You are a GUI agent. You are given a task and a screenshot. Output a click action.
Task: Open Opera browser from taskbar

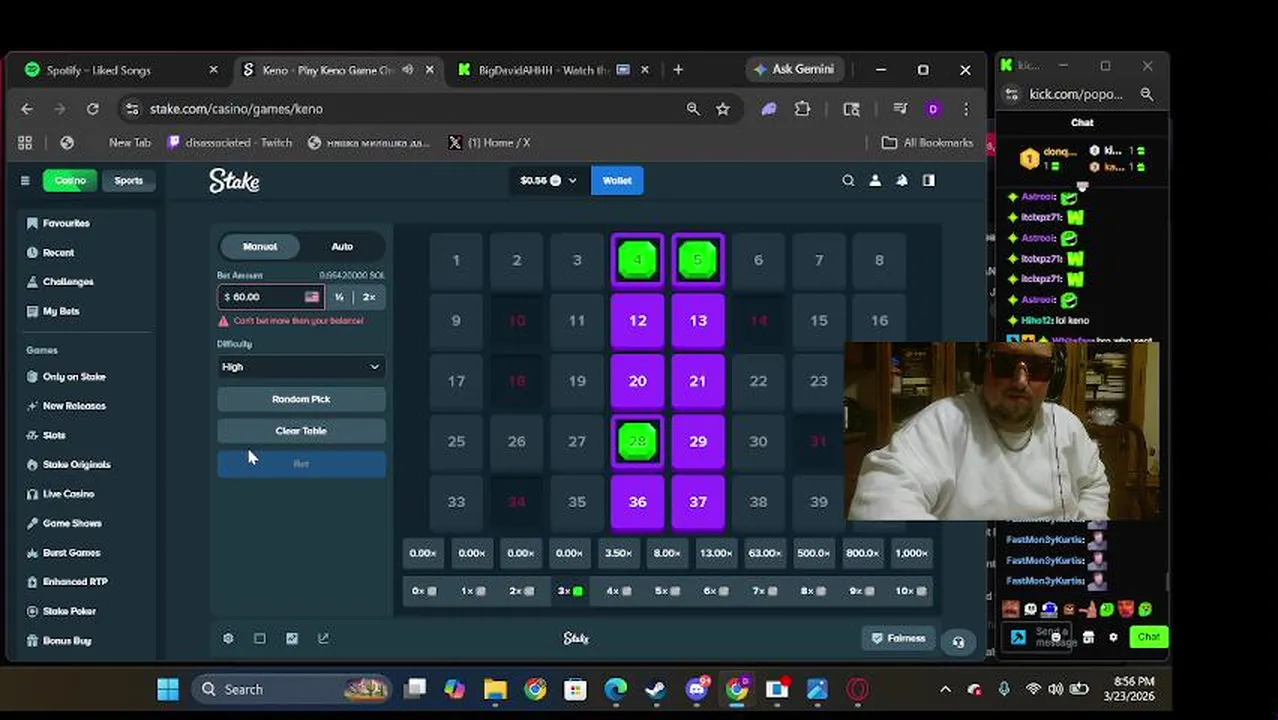tap(858, 689)
